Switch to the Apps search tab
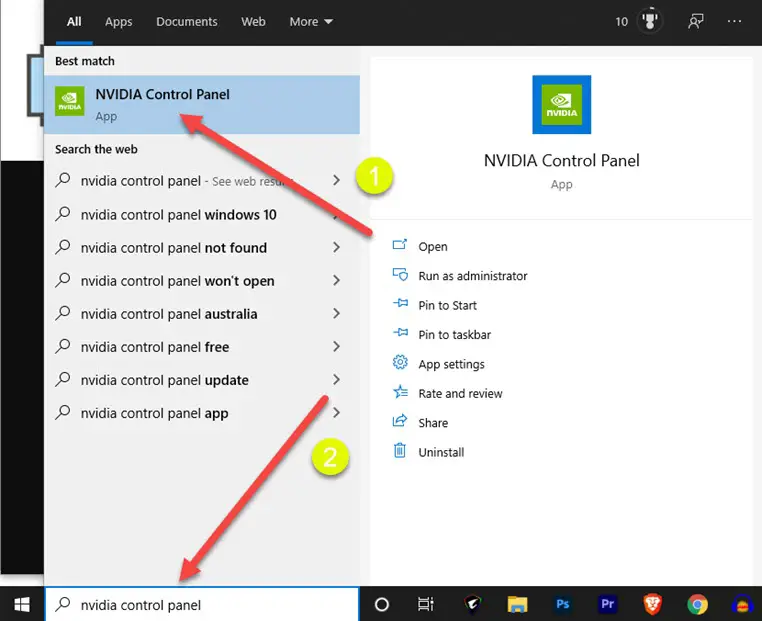762x621 pixels. click(x=119, y=21)
